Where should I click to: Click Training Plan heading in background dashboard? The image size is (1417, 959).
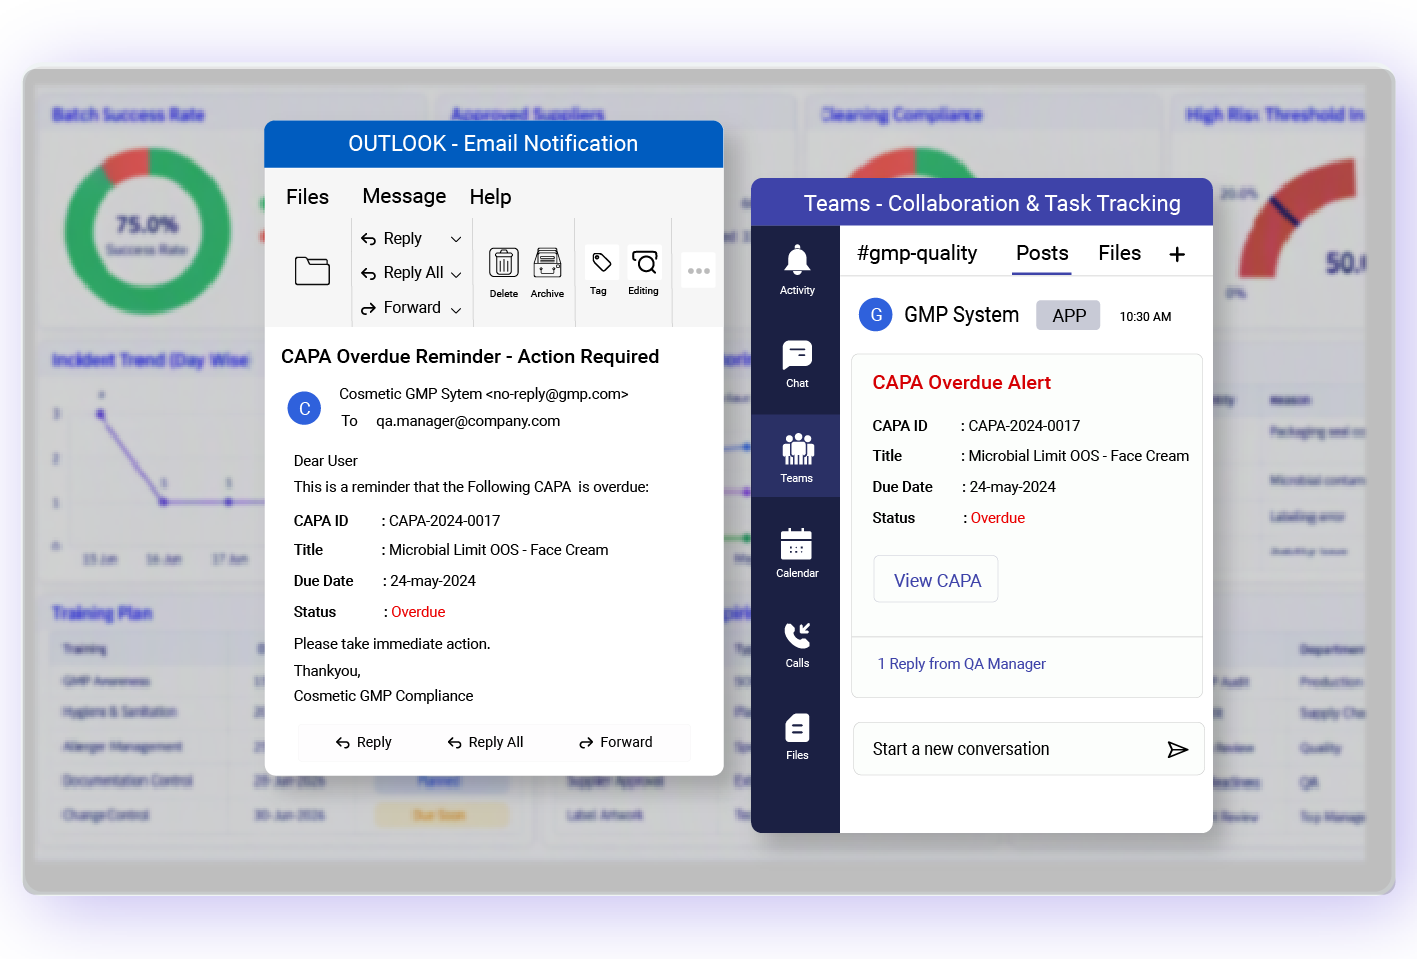tap(102, 613)
